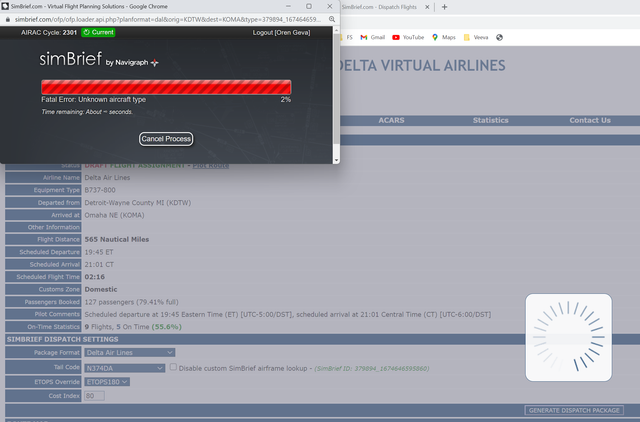Click the Delta Virtual Airlines header title
This screenshot has width=640, height=422.
(421, 66)
